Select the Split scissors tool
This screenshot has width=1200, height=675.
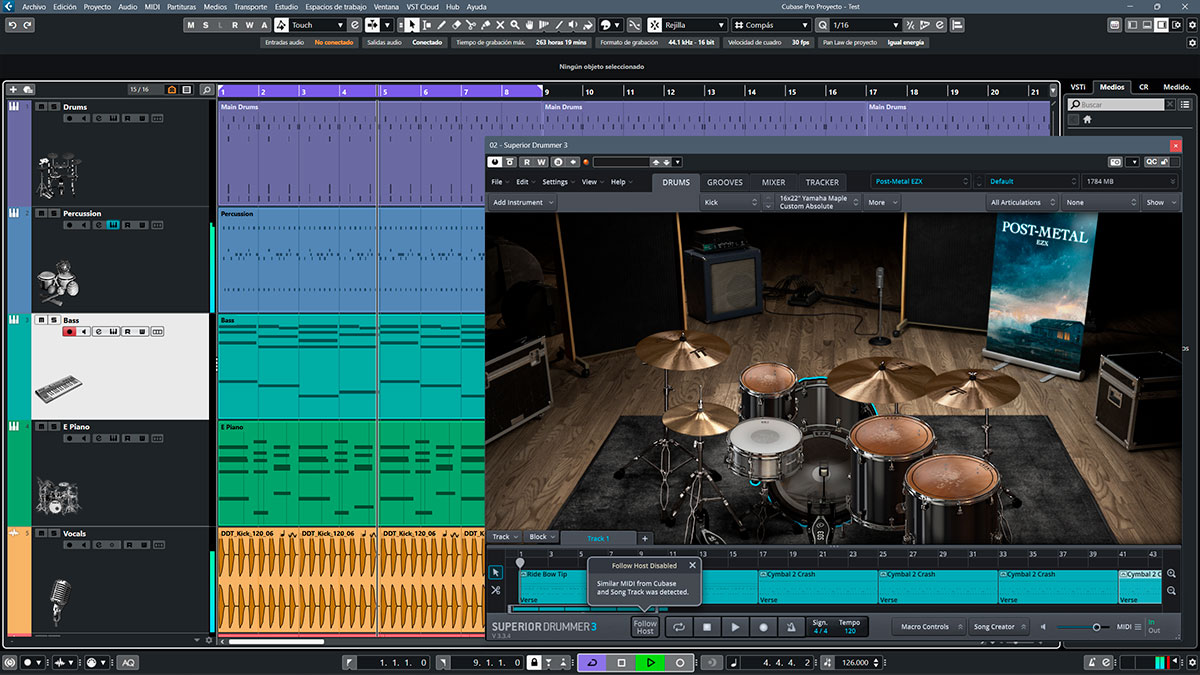471,25
